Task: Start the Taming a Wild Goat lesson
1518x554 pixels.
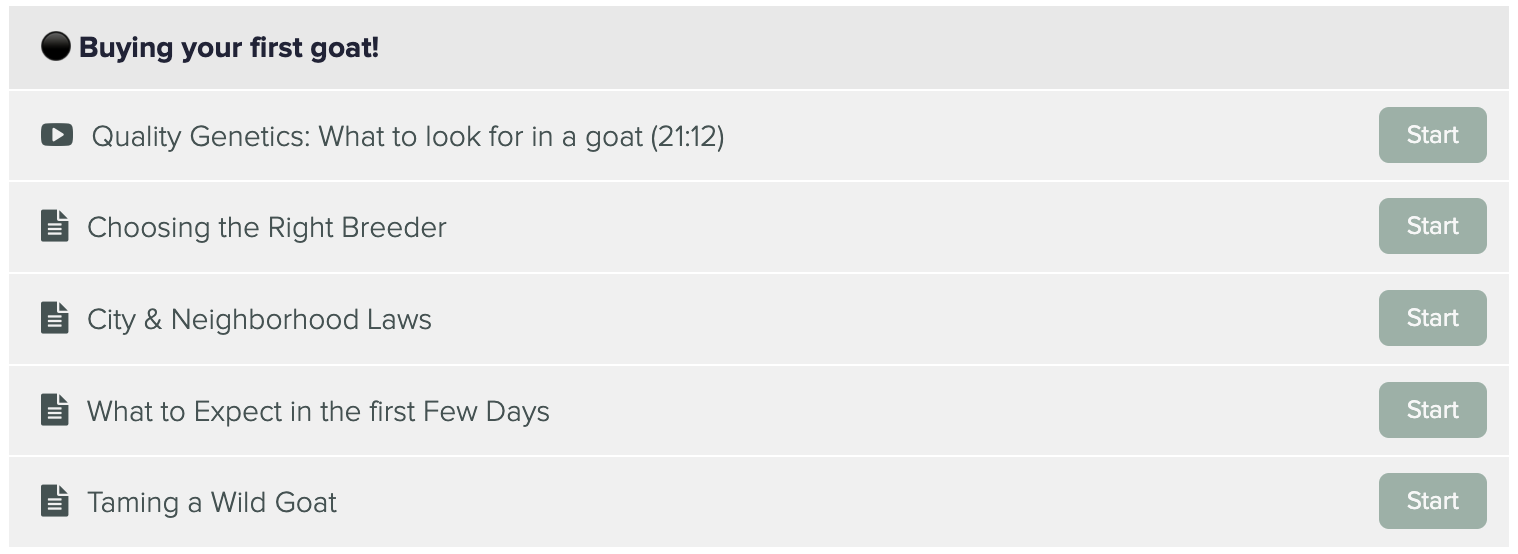Action: click(x=1432, y=501)
